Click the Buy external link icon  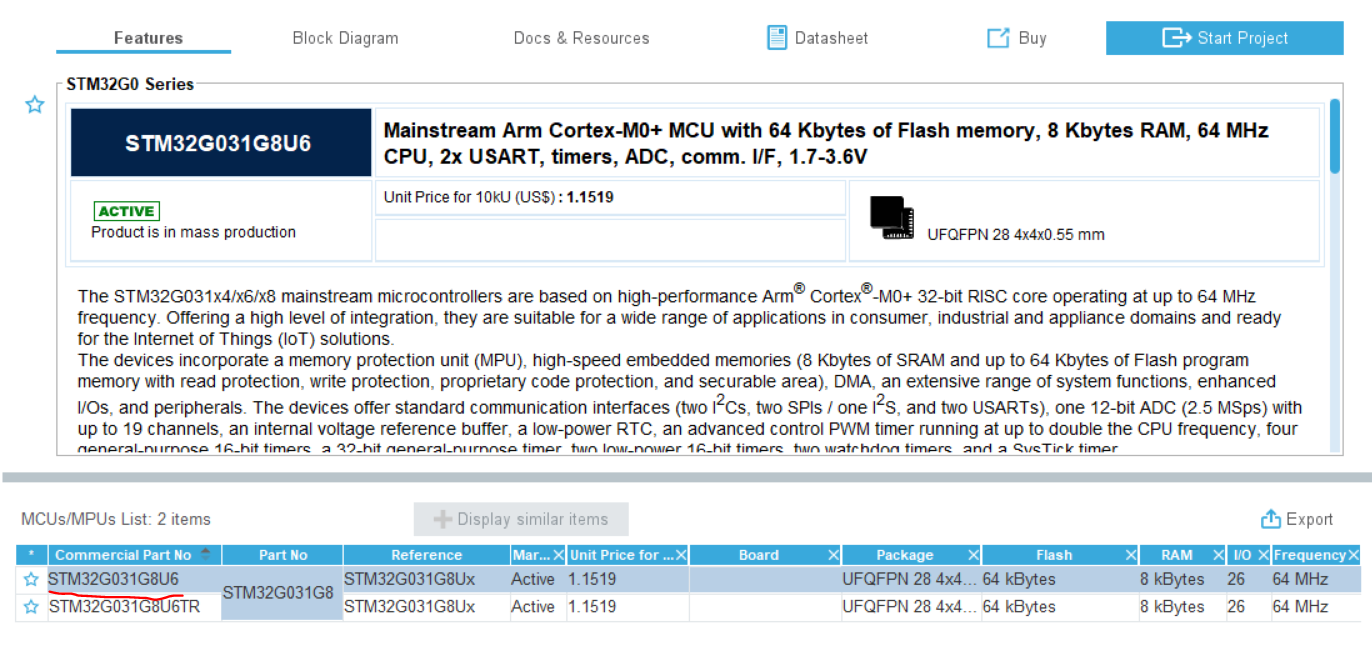click(x=998, y=38)
